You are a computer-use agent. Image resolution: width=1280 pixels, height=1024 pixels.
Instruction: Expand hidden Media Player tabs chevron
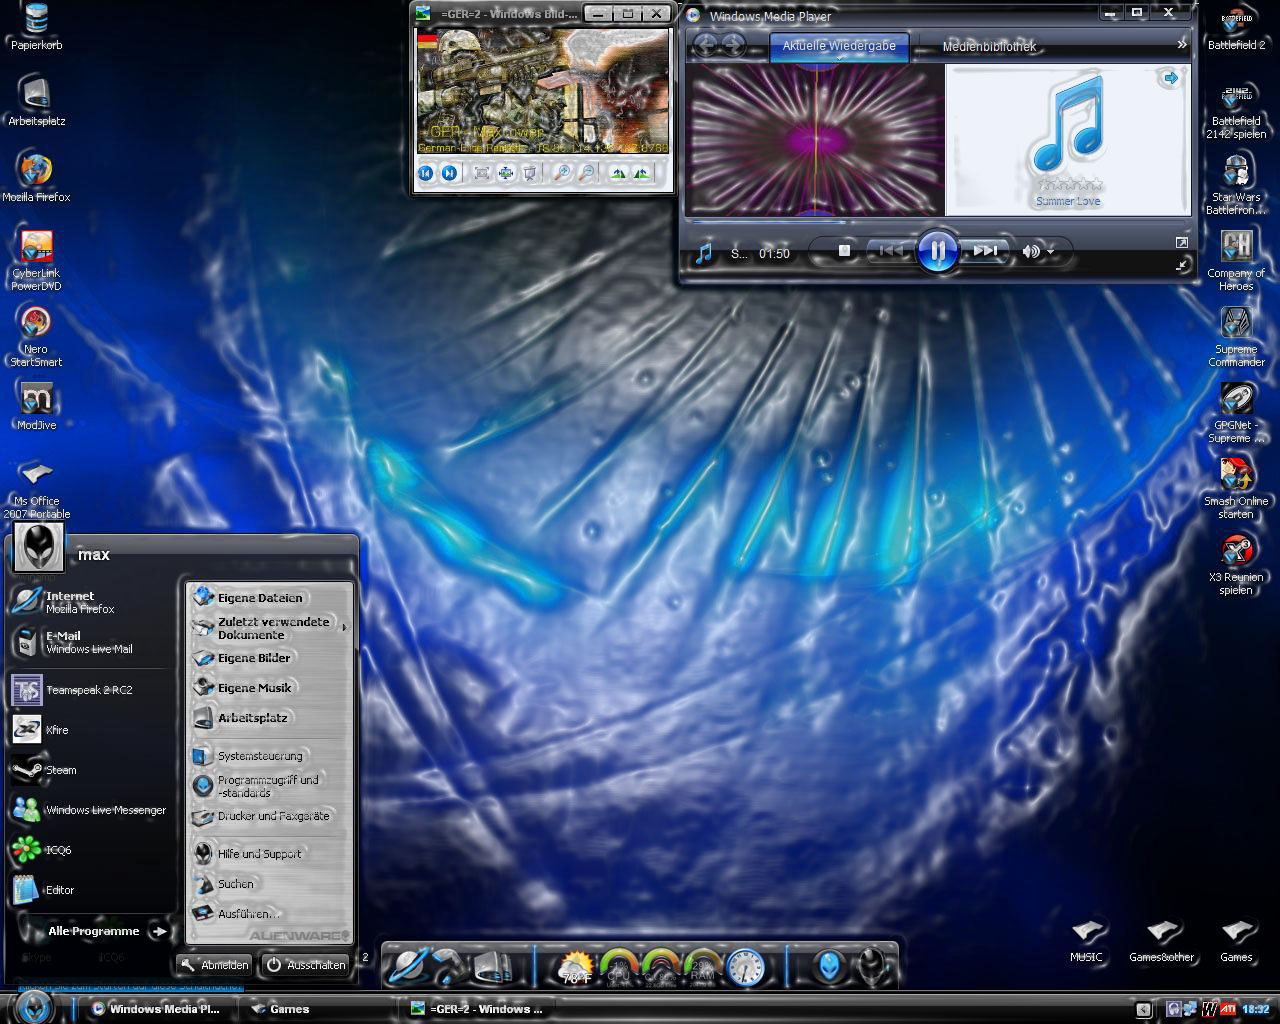click(x=1182, y=45)
